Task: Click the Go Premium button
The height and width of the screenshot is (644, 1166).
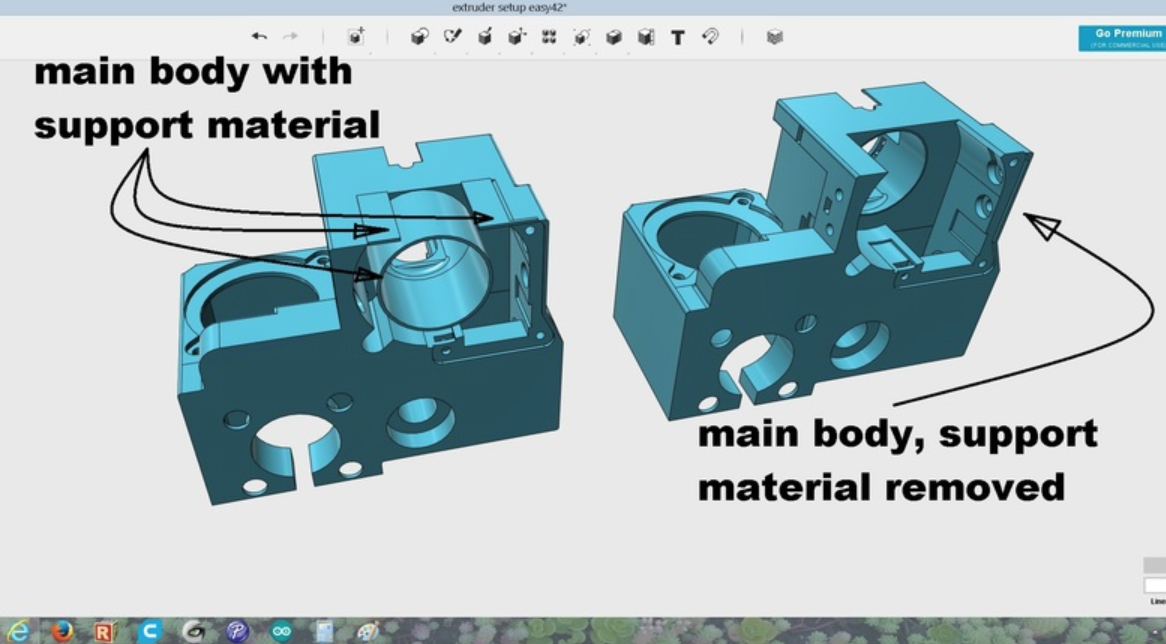Action: tap(1122, 38)
